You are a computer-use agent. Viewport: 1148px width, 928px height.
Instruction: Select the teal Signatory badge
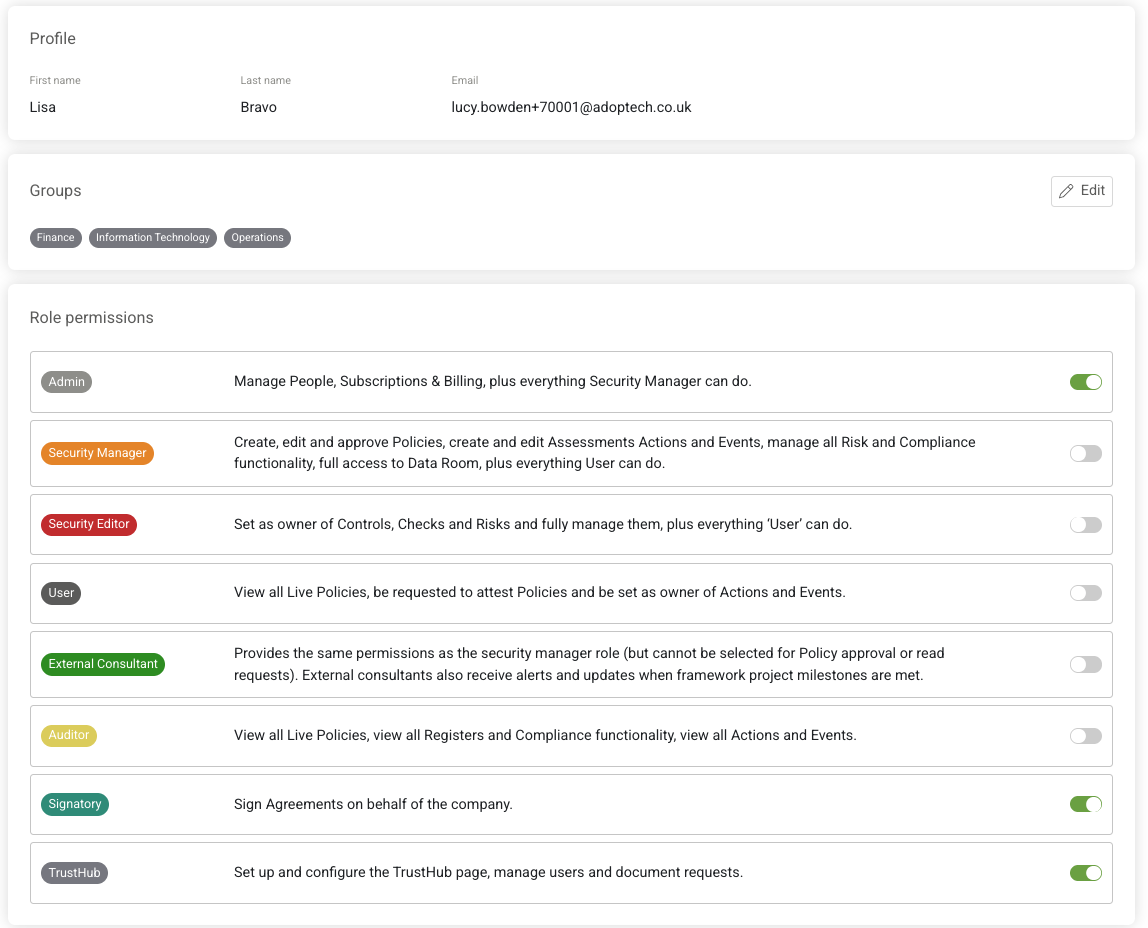tap(75, 804)
